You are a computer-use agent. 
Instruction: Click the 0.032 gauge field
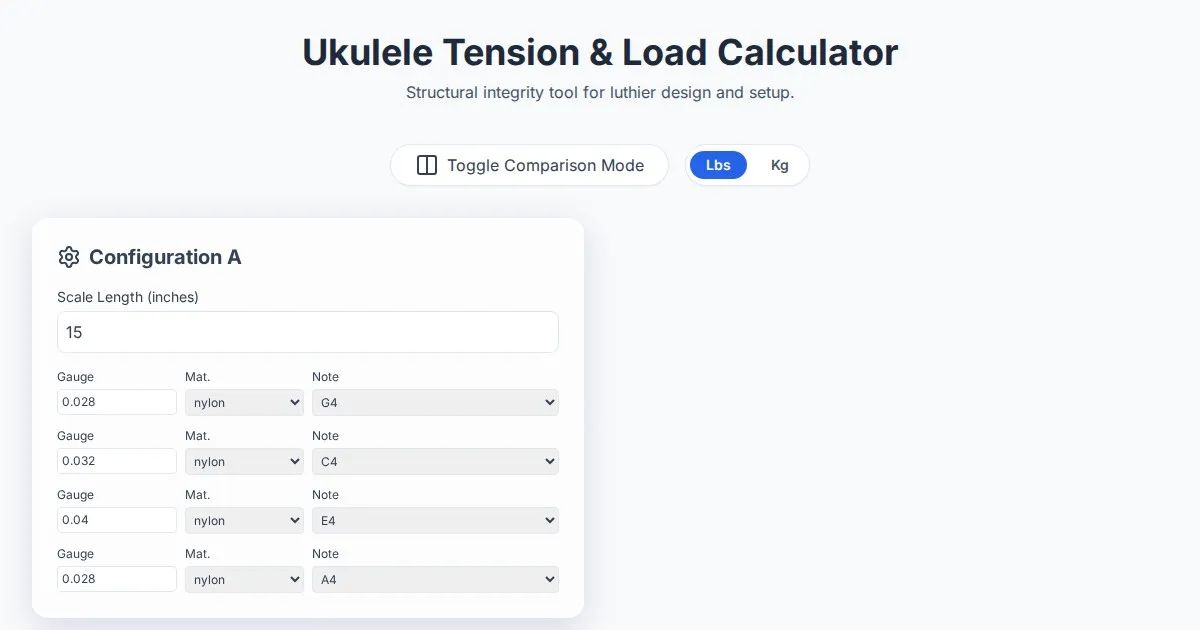tap(117, 461)
